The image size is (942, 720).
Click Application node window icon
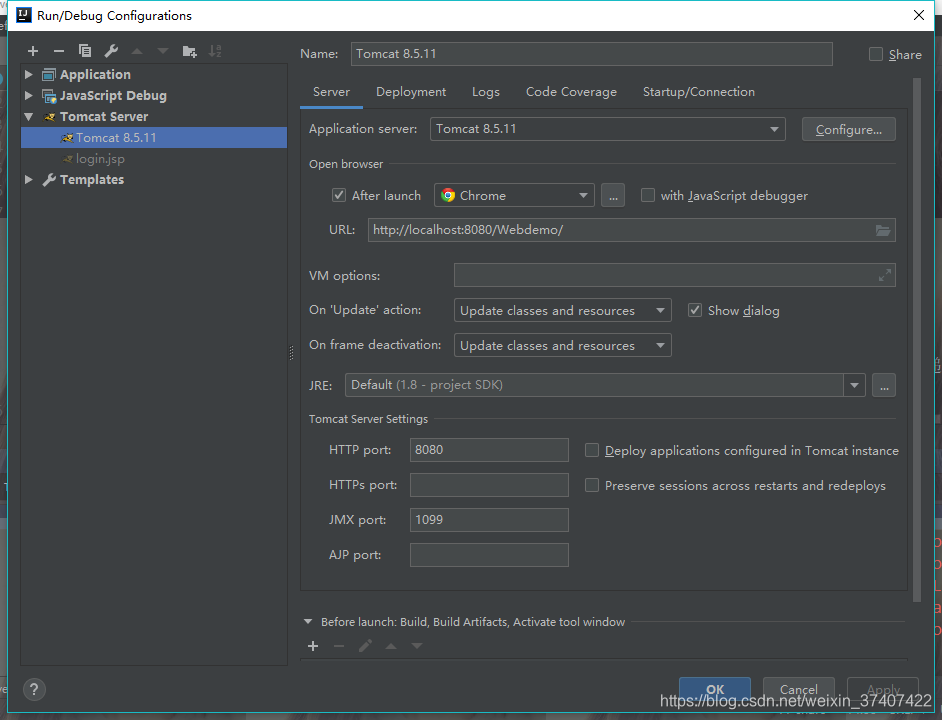pos(49,75)
